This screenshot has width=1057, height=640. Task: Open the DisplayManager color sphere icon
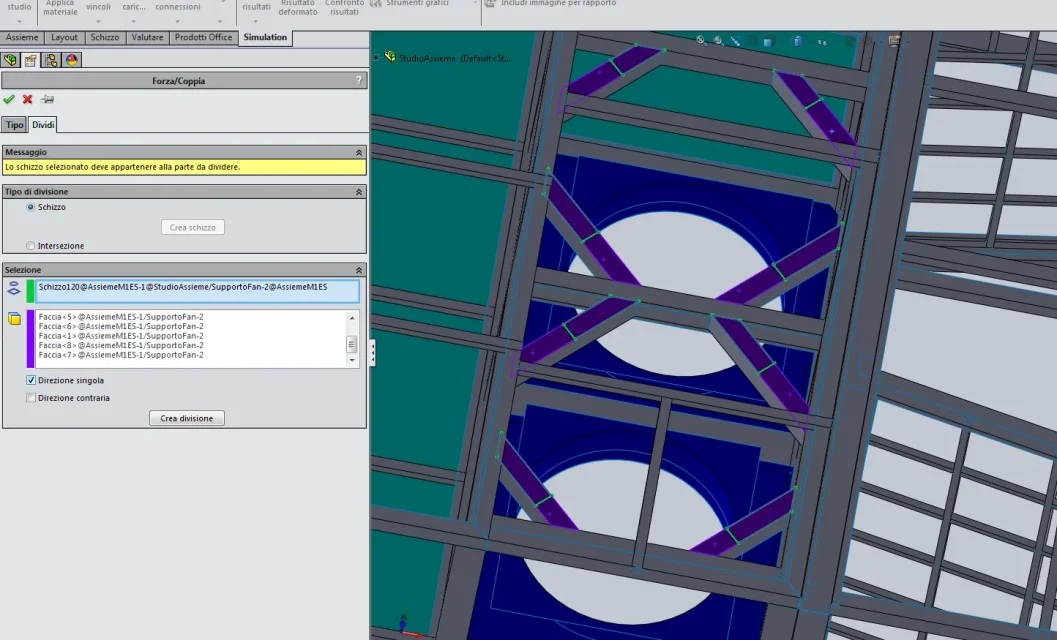(x=72, y=60)
